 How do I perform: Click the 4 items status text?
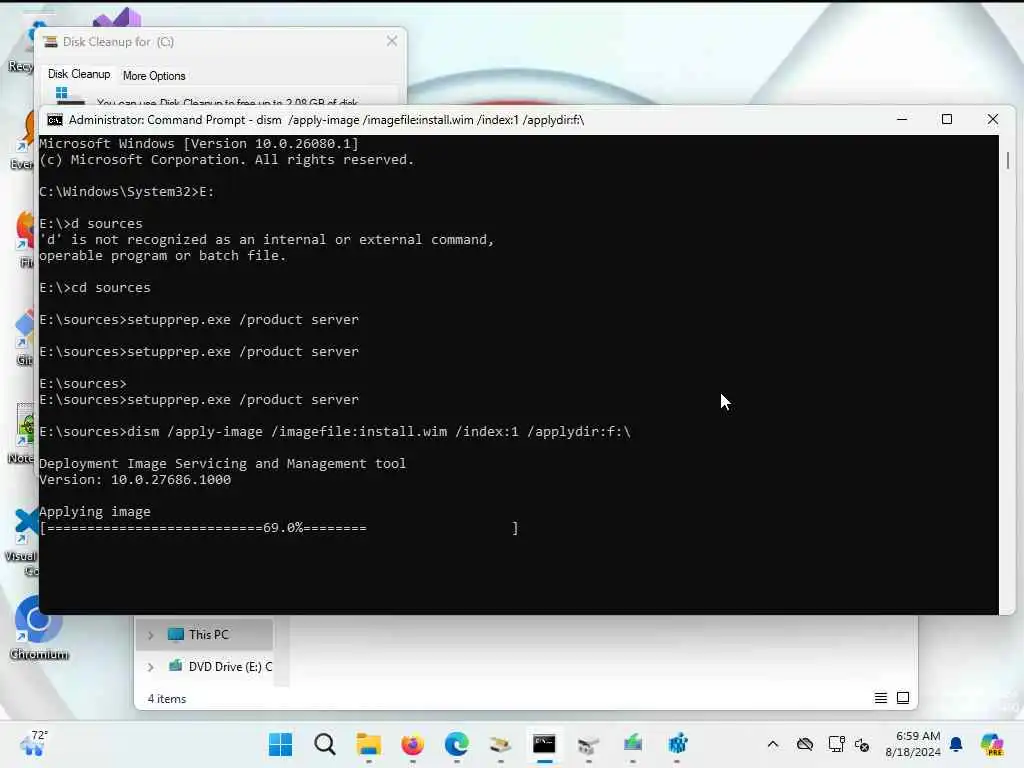(167, 699)
